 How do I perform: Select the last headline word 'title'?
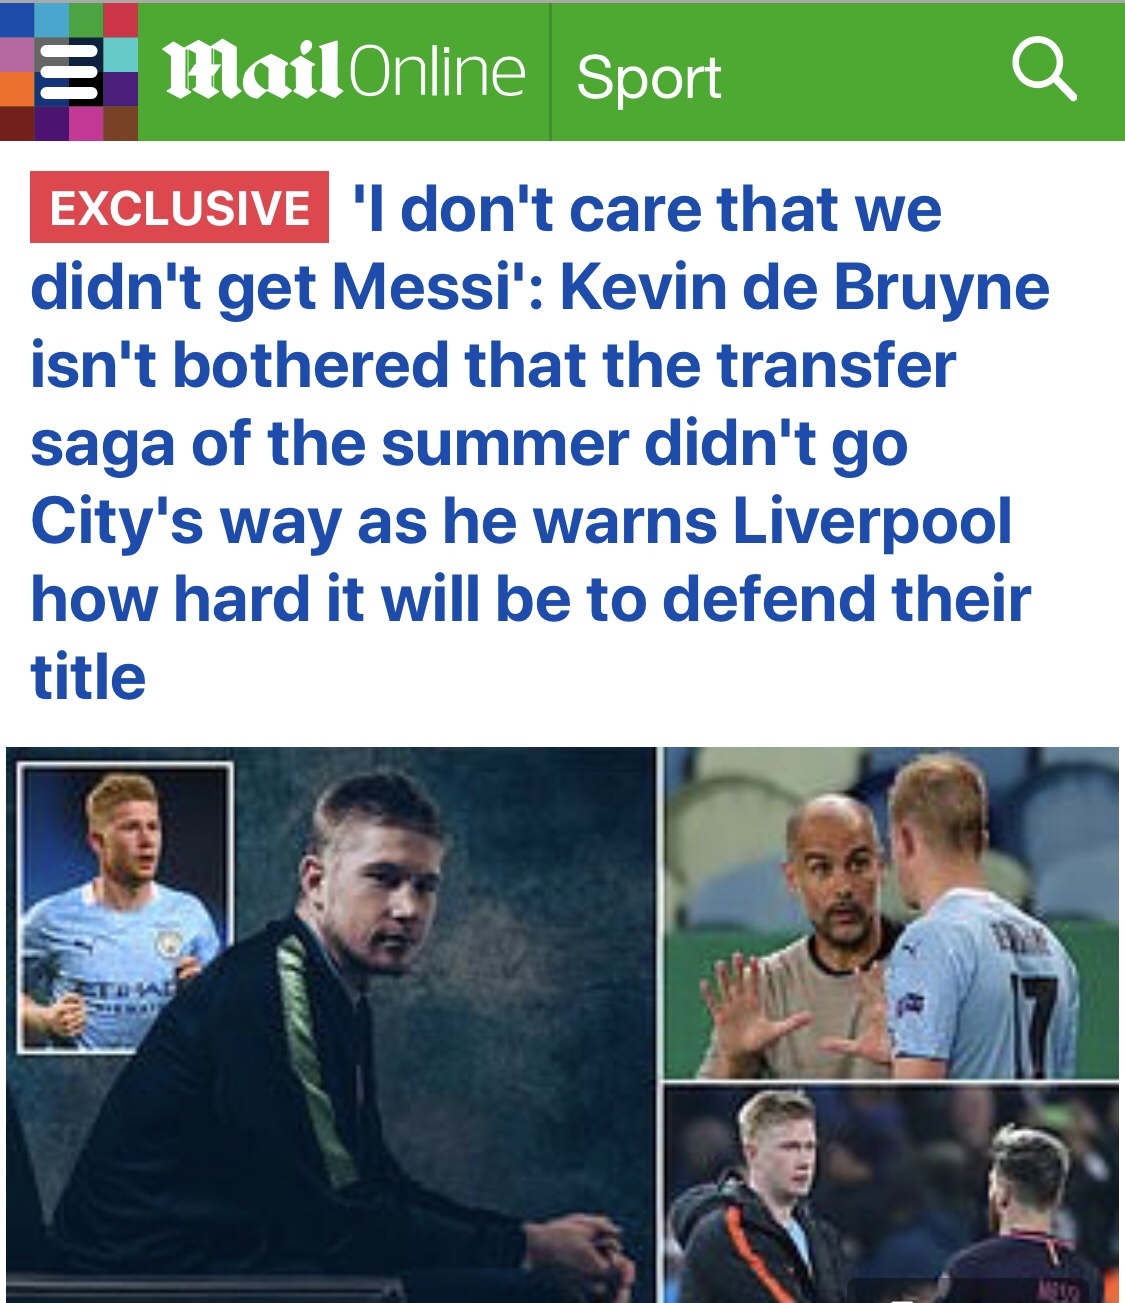tap(89, 677)
